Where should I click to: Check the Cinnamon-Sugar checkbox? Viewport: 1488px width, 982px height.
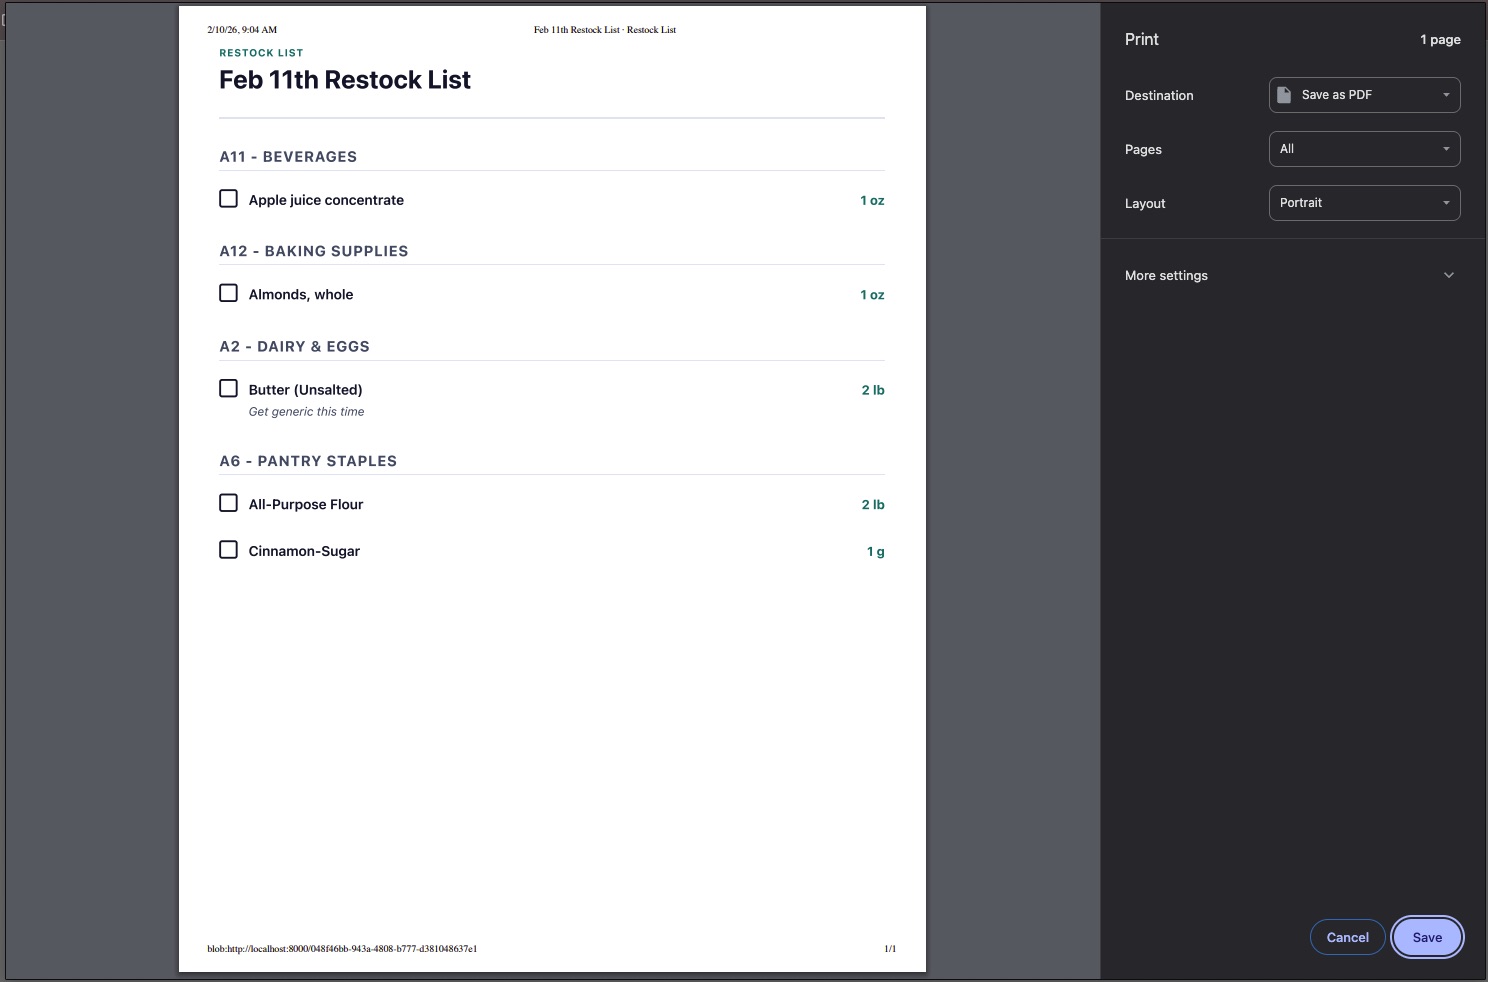pyautogui.click(x=228, y=549)
